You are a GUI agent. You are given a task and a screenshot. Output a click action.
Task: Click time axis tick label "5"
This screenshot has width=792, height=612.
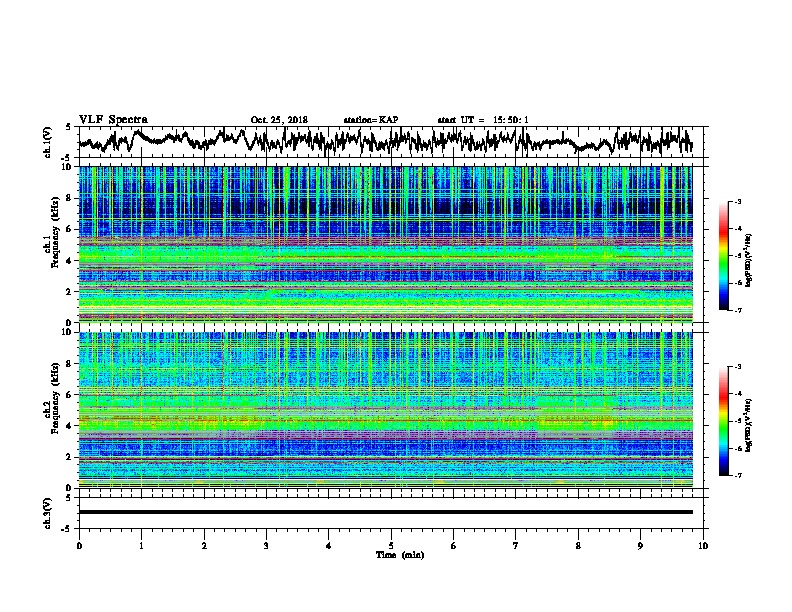coord(391,546)
